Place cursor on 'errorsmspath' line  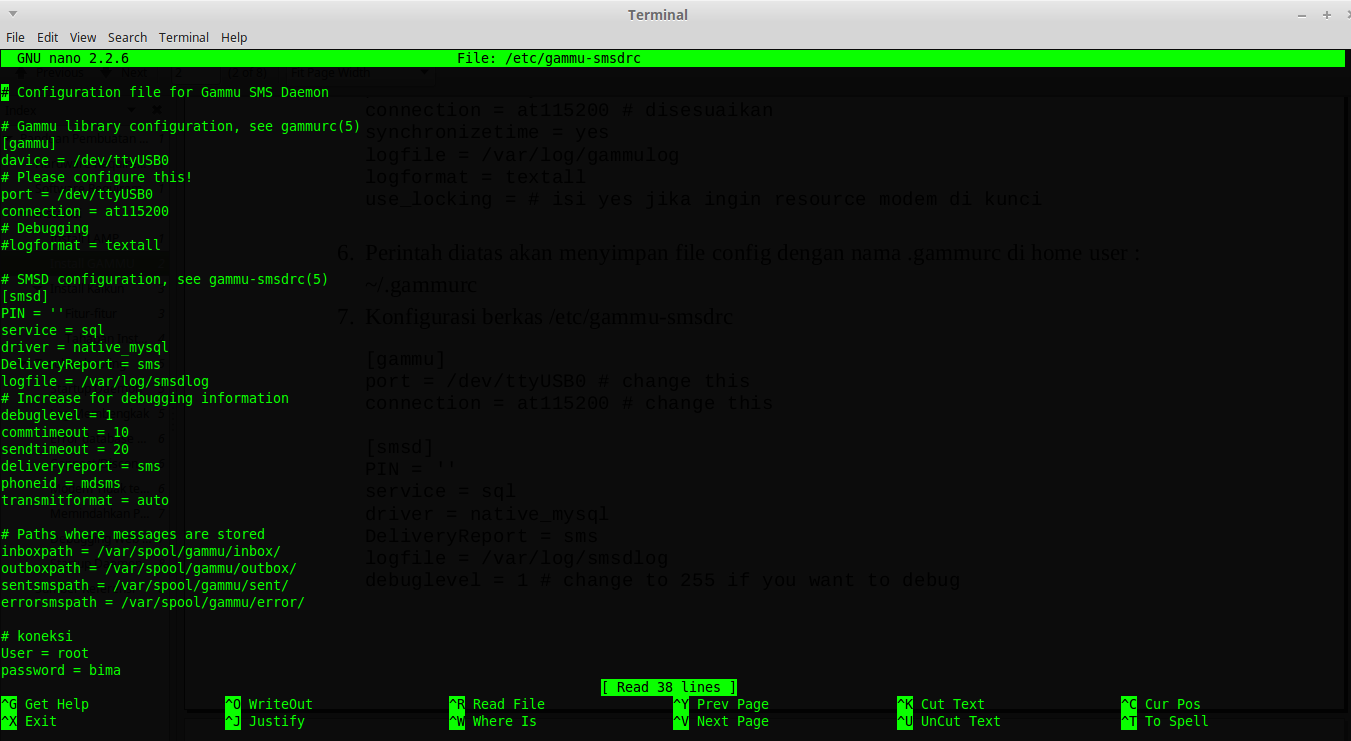(153, 602)
